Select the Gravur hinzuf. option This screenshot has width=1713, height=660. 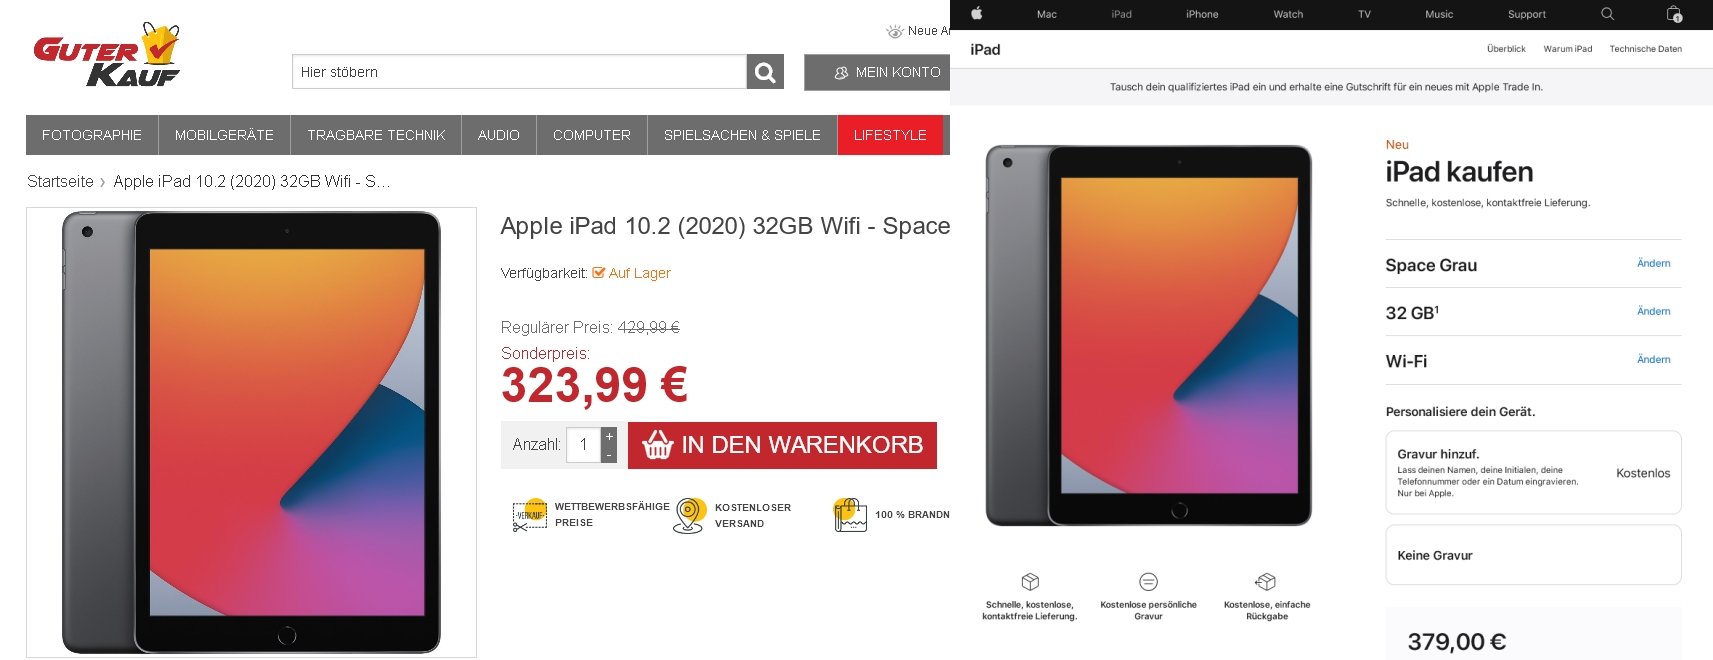1533,473
